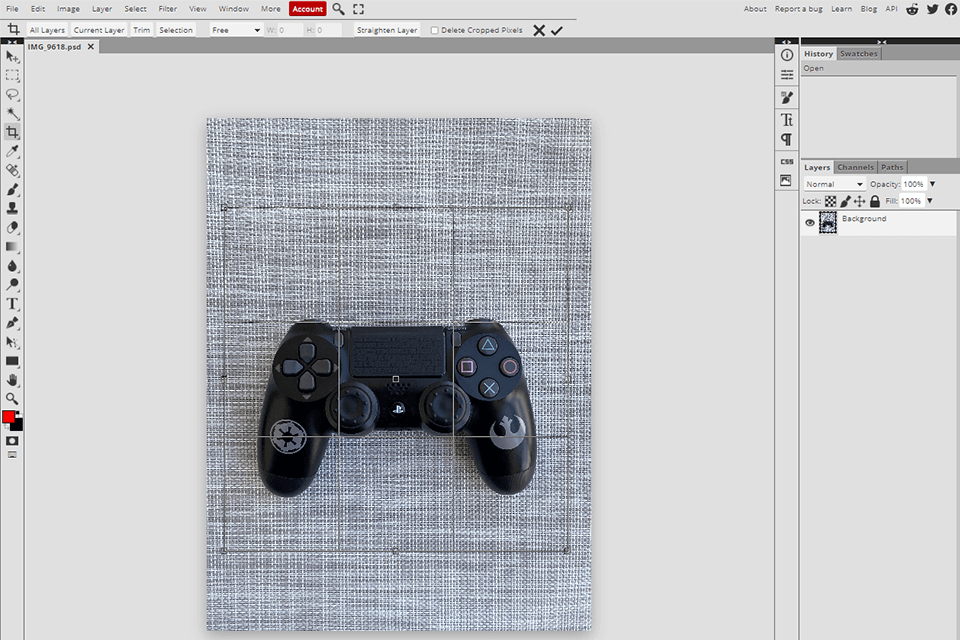Open the Fill slider arrow
Image resolution: width=960 pixels, height=640 pixels.
[x=929, y=201]
